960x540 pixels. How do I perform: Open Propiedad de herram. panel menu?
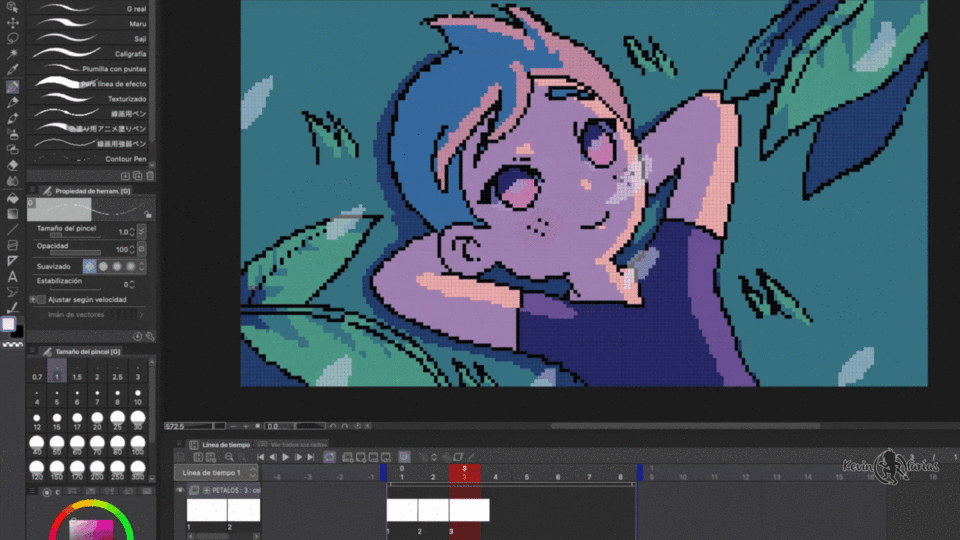pyautogui.click(x=32, y=190)
